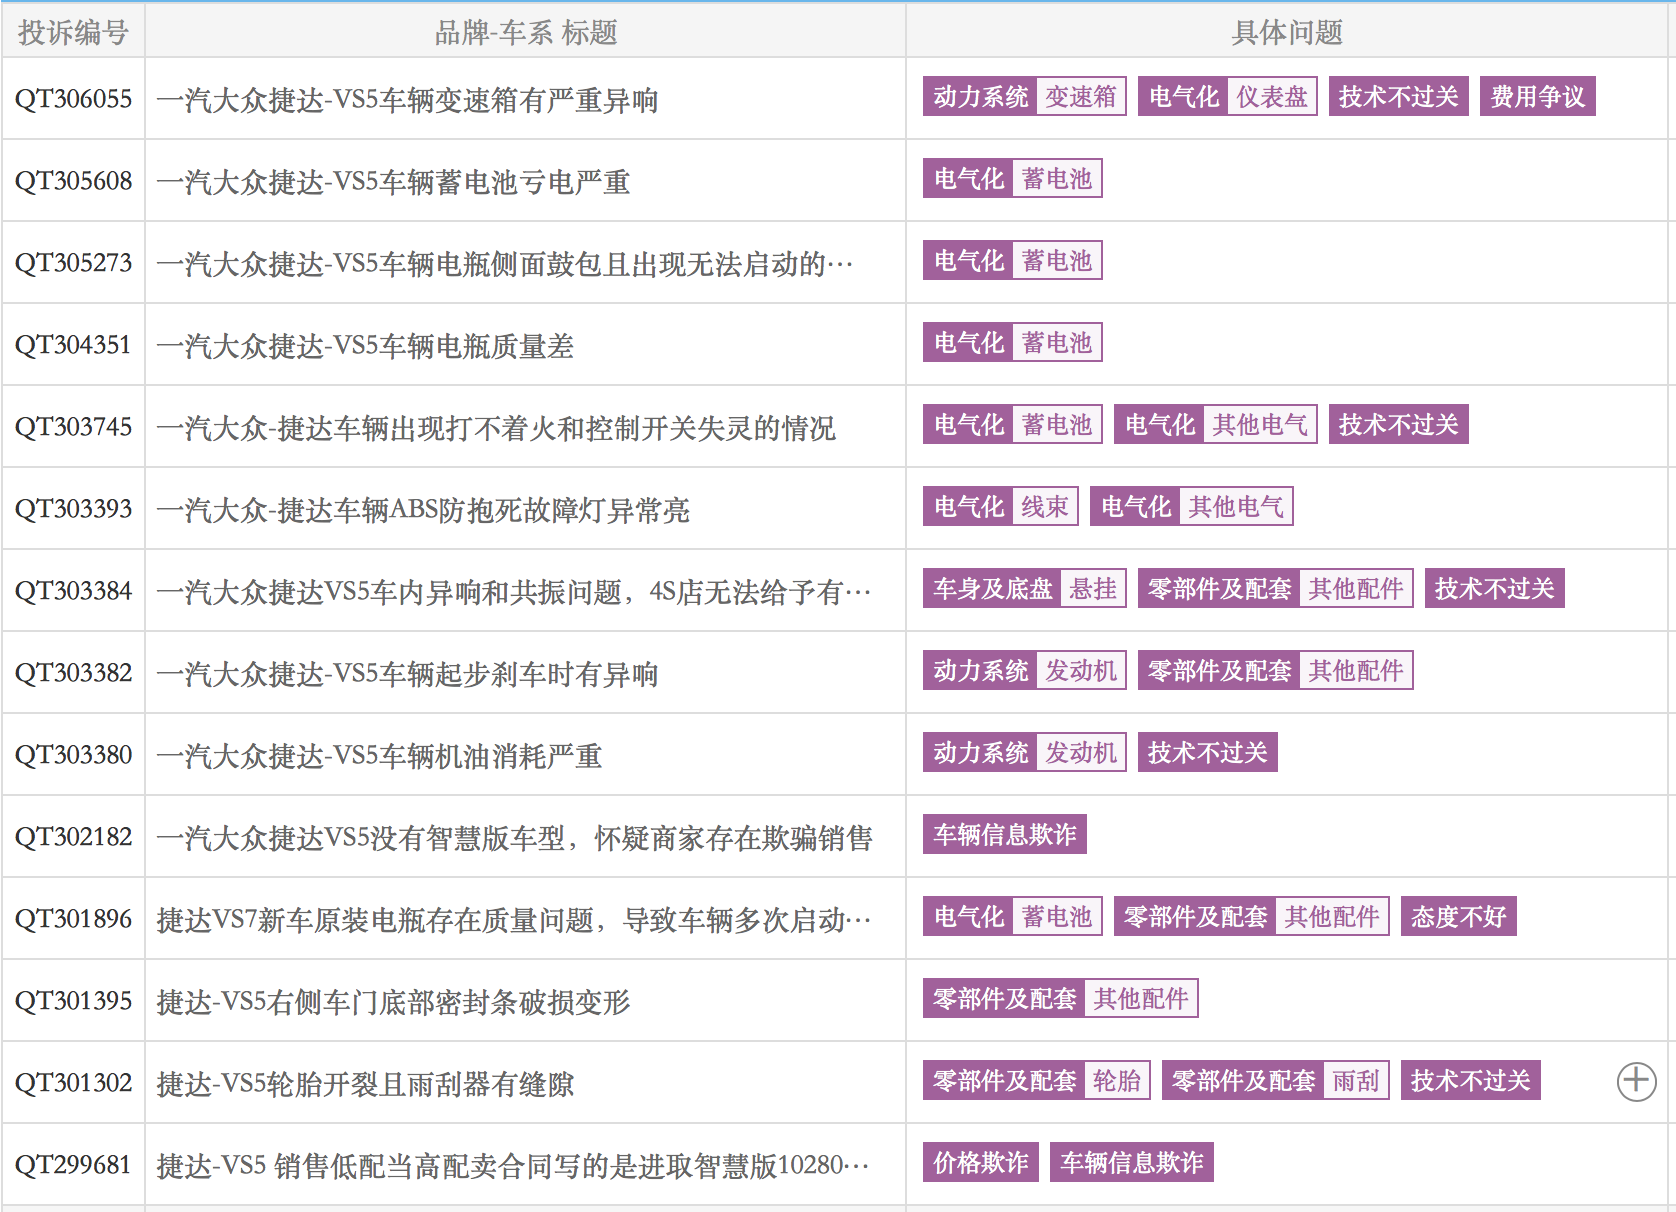Image resolution: width=1676 pixels, height=1212 pixels.
Task: Click 零部件及配套 其他配件 tag in row QT303384
Action: coord(1276,589)
